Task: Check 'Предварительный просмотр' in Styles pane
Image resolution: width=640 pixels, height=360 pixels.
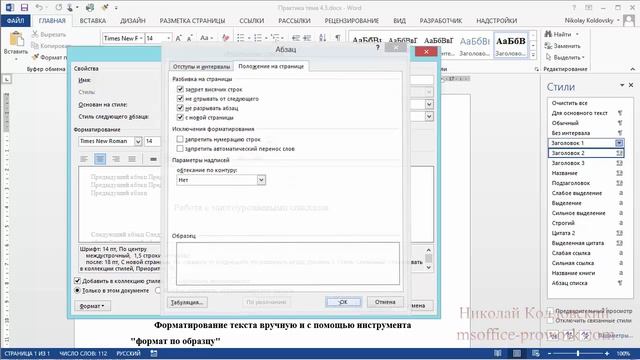Action: (x=550, y=311)
